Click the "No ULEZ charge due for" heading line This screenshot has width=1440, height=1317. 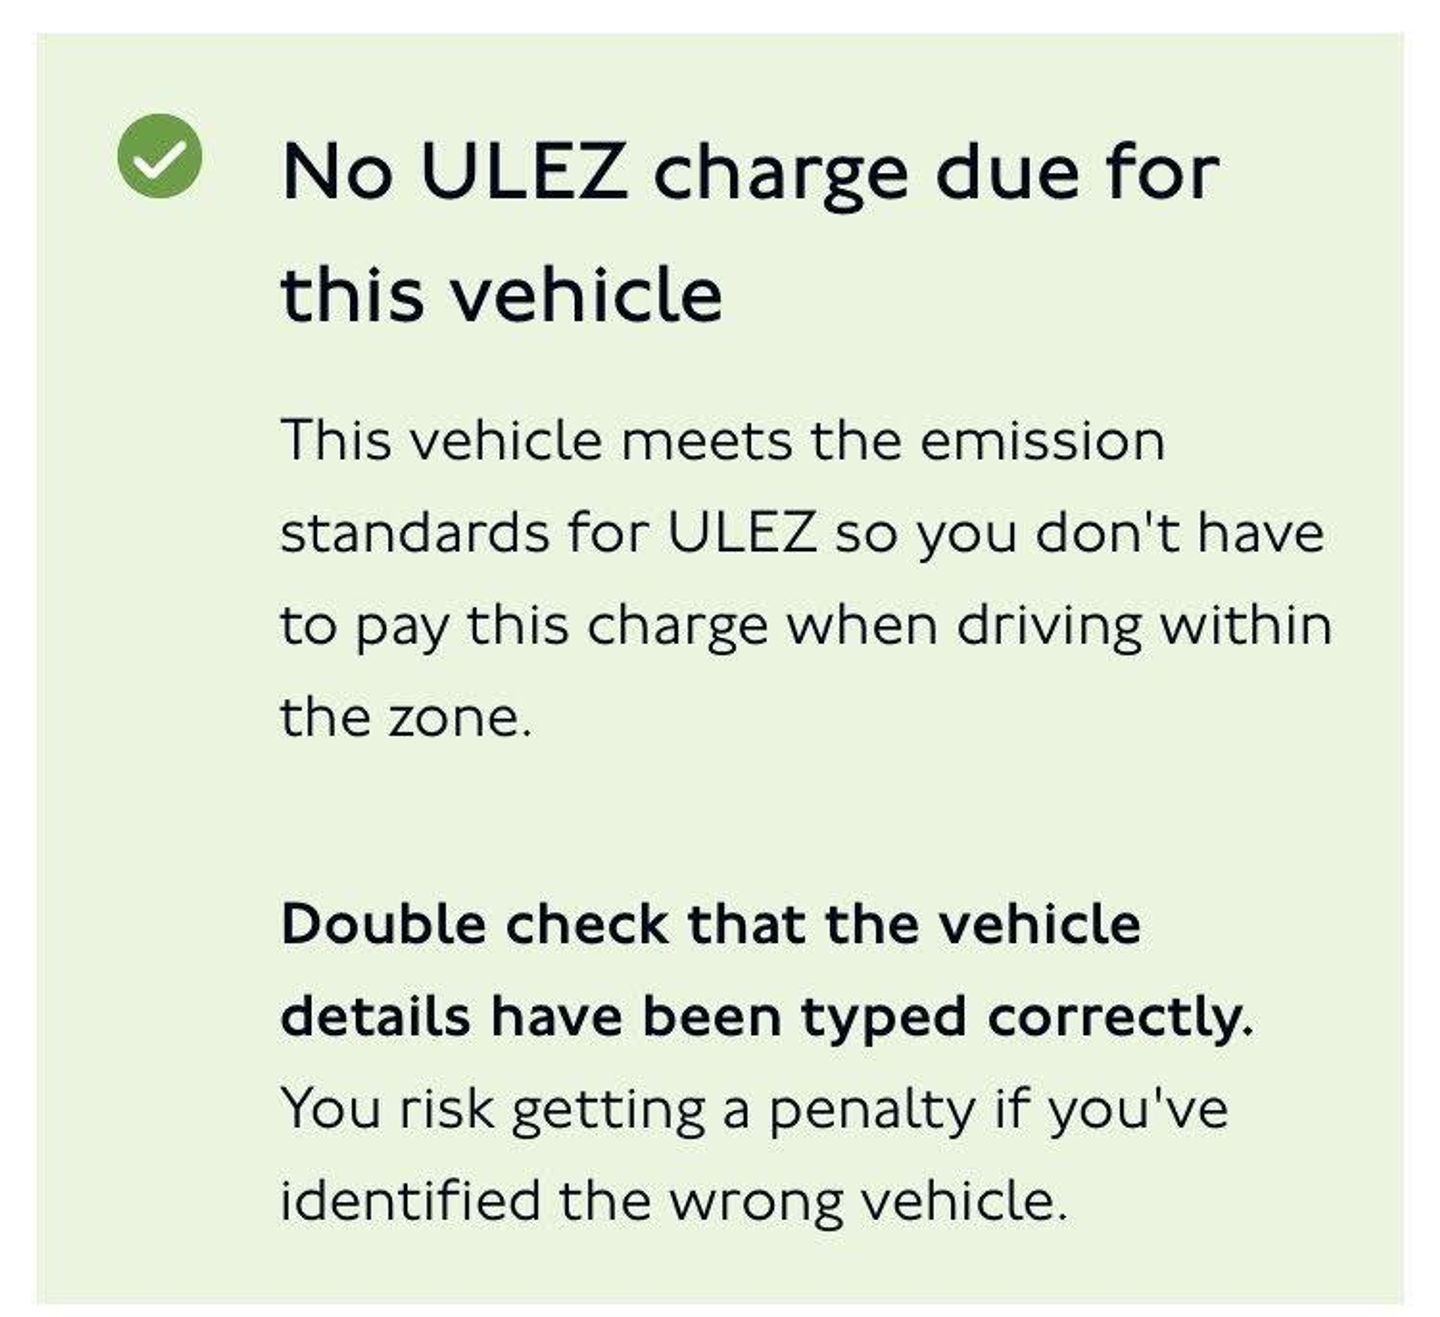[750, 172]
